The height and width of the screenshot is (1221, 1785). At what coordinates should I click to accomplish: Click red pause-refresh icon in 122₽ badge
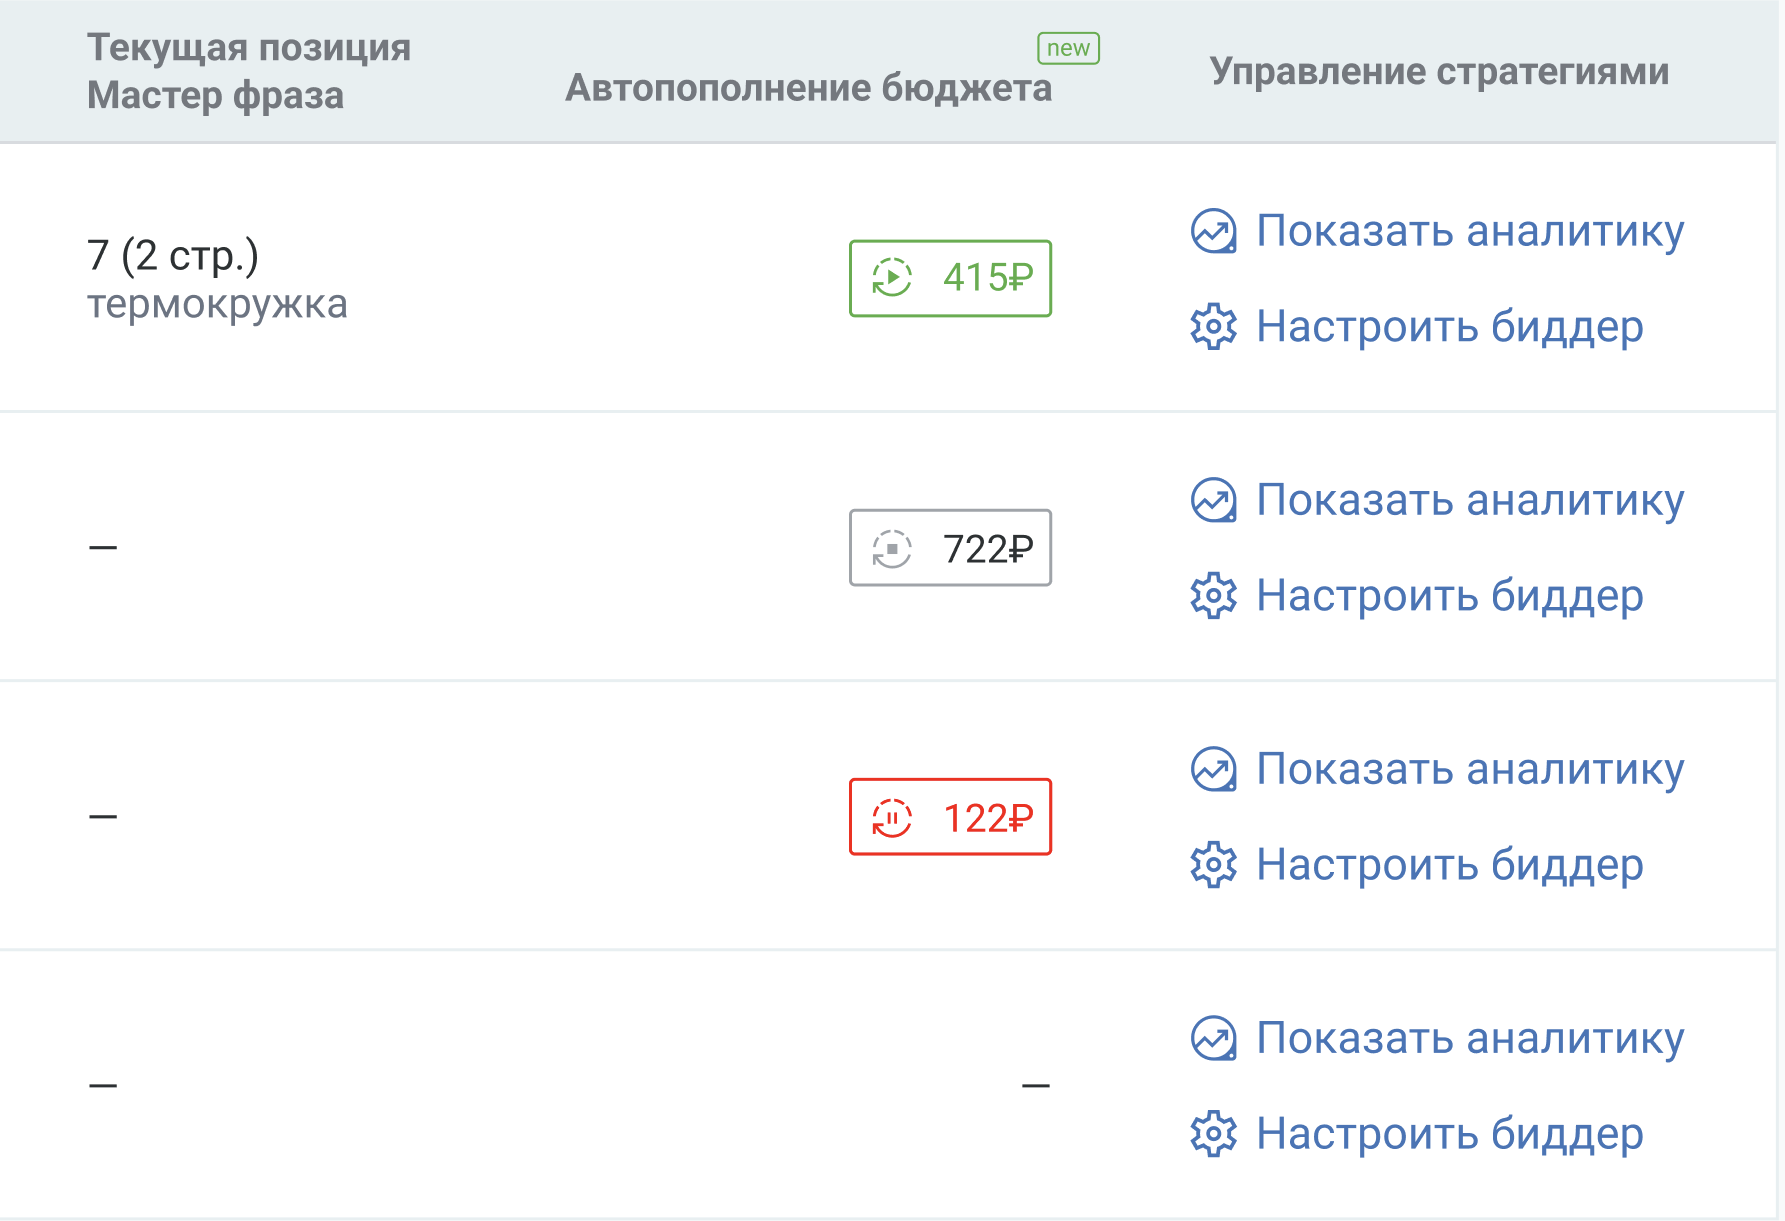click(x=892, y=818)
